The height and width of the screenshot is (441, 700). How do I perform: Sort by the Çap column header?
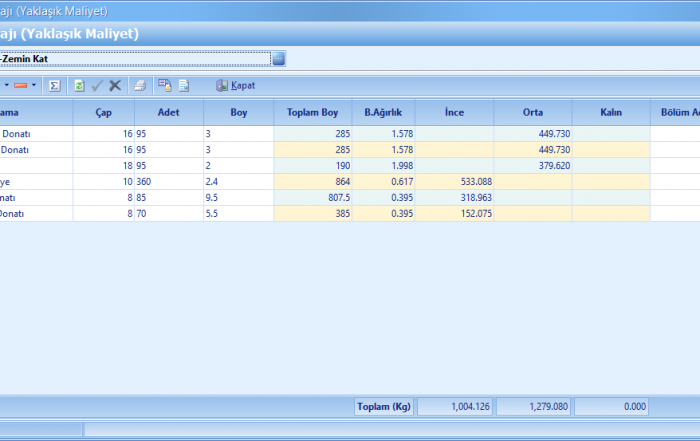click(103, 112)
